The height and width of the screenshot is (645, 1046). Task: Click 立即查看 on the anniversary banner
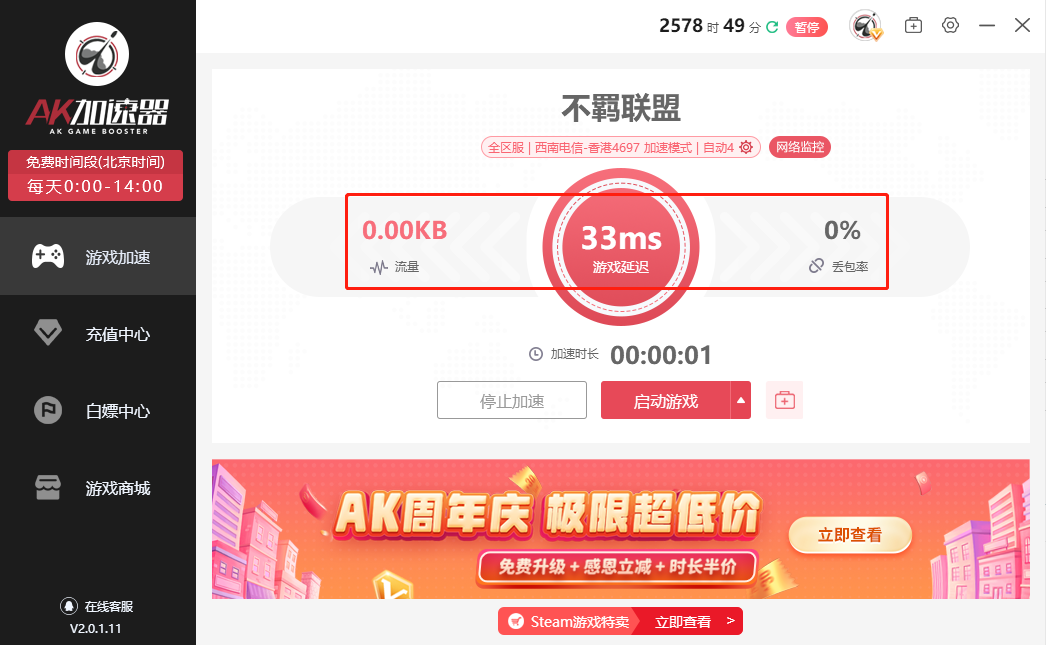pyautogui.click(x=850, y=535)
